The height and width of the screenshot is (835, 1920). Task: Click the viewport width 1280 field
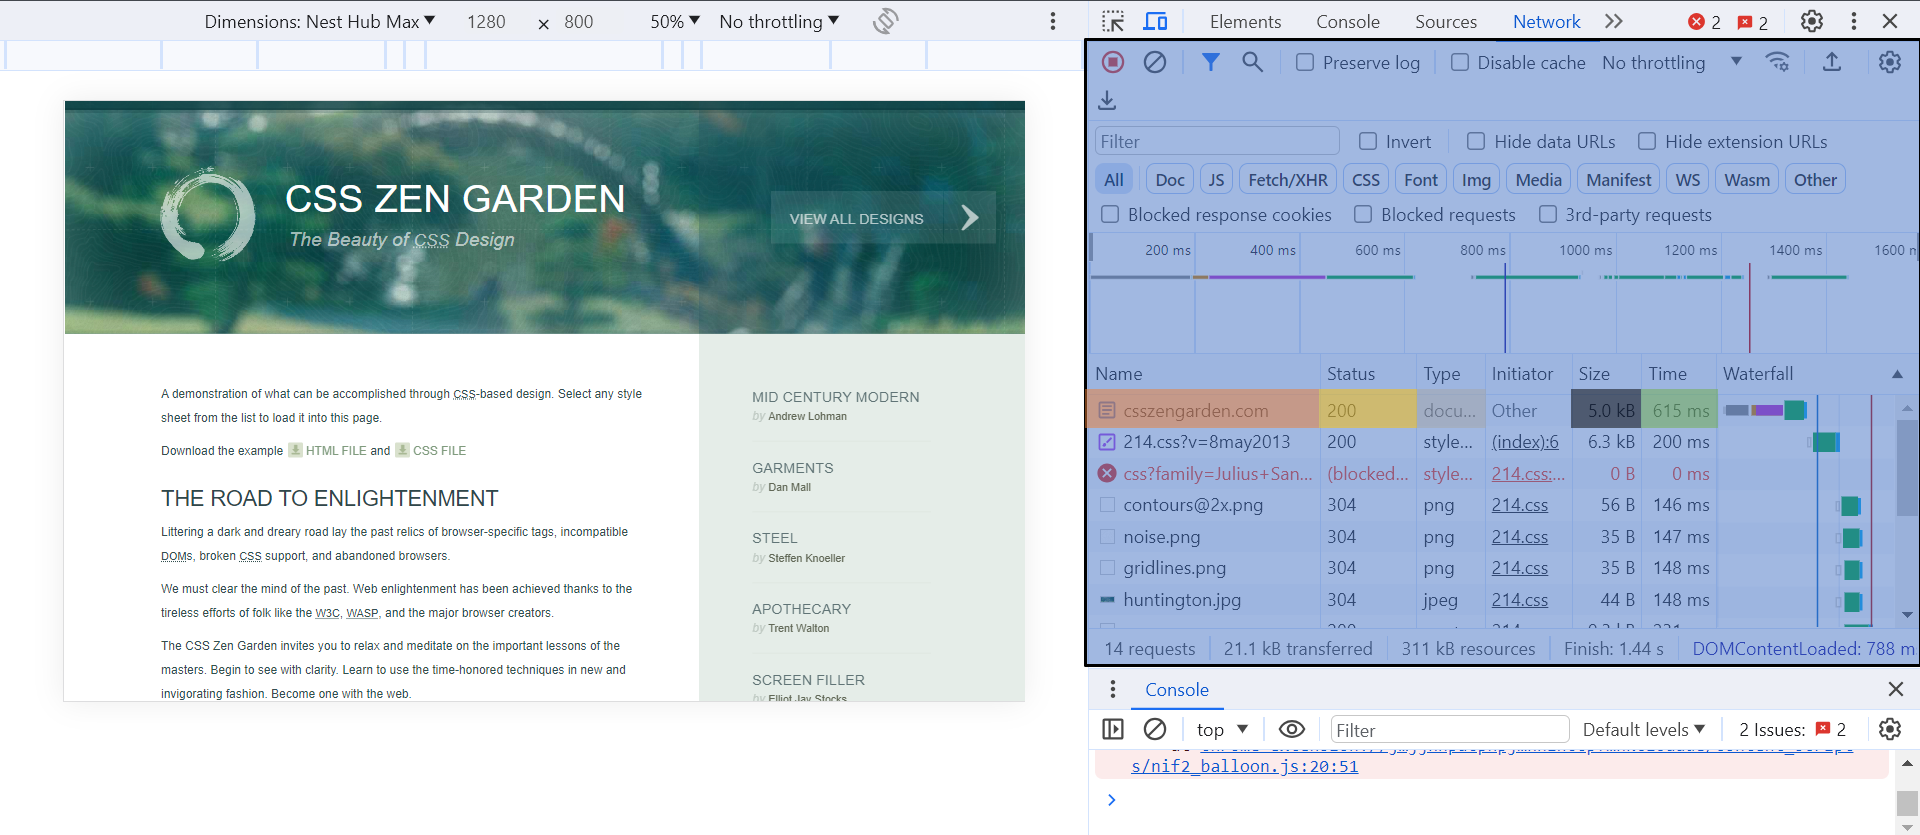click(x=486, y=21)
